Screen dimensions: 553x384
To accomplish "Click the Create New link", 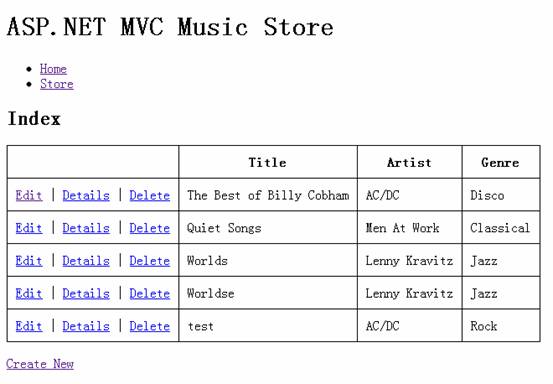I will 40,364.
